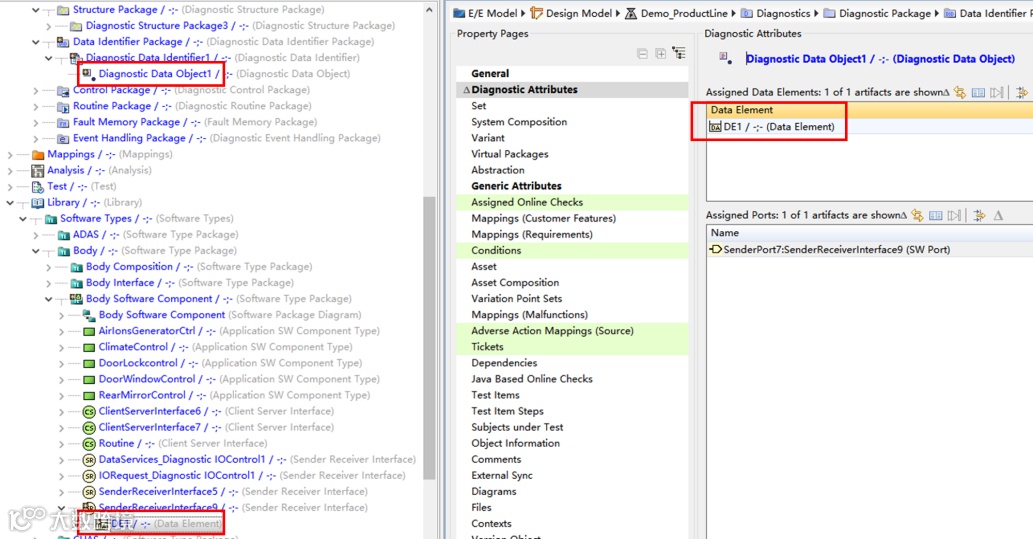
Task: Click the column layout icon for Assigned Ports
Action: pos(935,215)
